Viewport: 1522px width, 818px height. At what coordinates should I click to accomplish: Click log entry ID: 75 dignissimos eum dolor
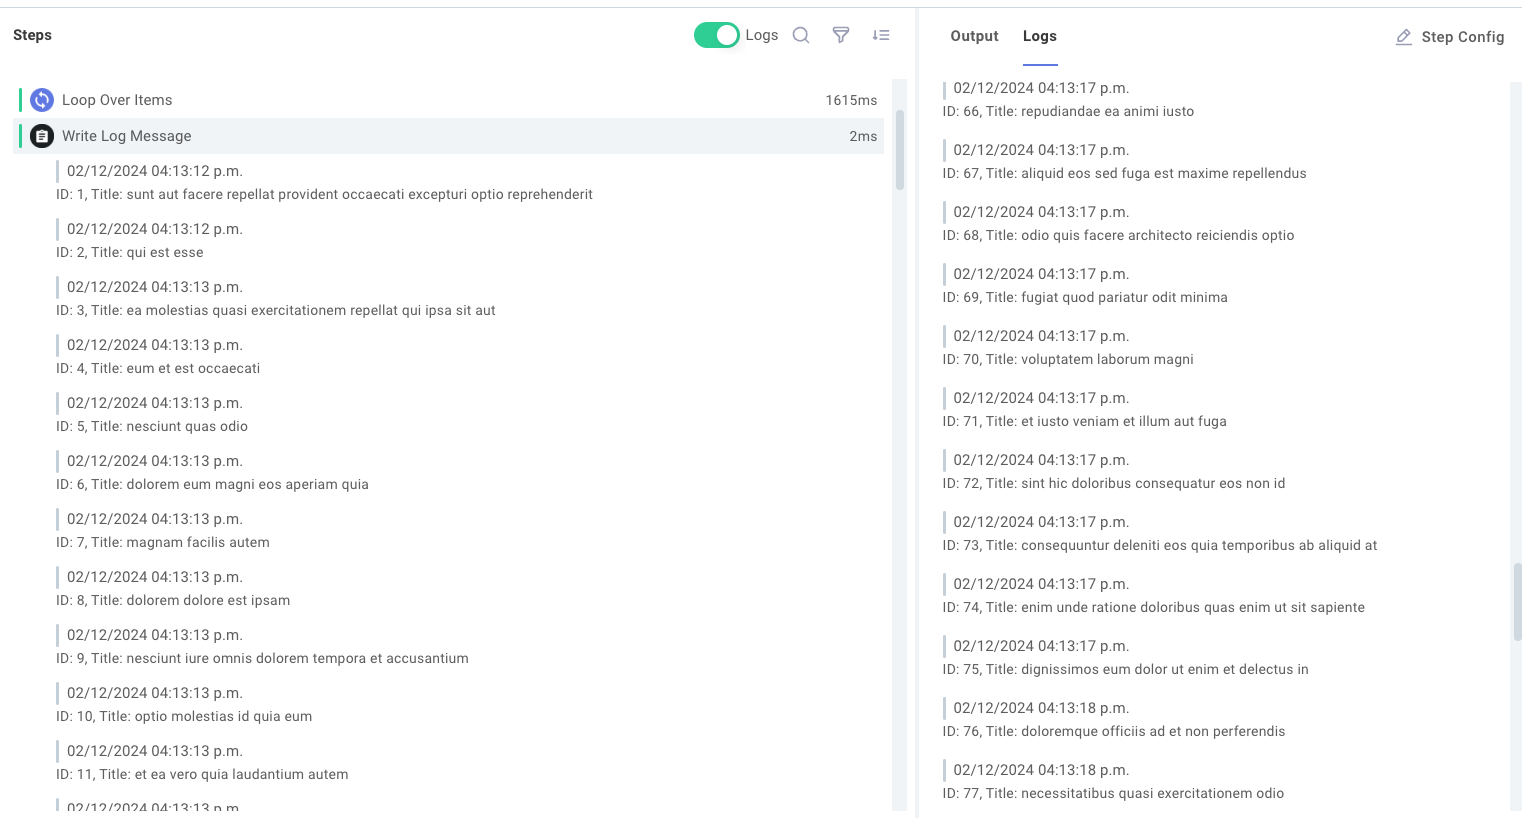(x=1126, y=669)
